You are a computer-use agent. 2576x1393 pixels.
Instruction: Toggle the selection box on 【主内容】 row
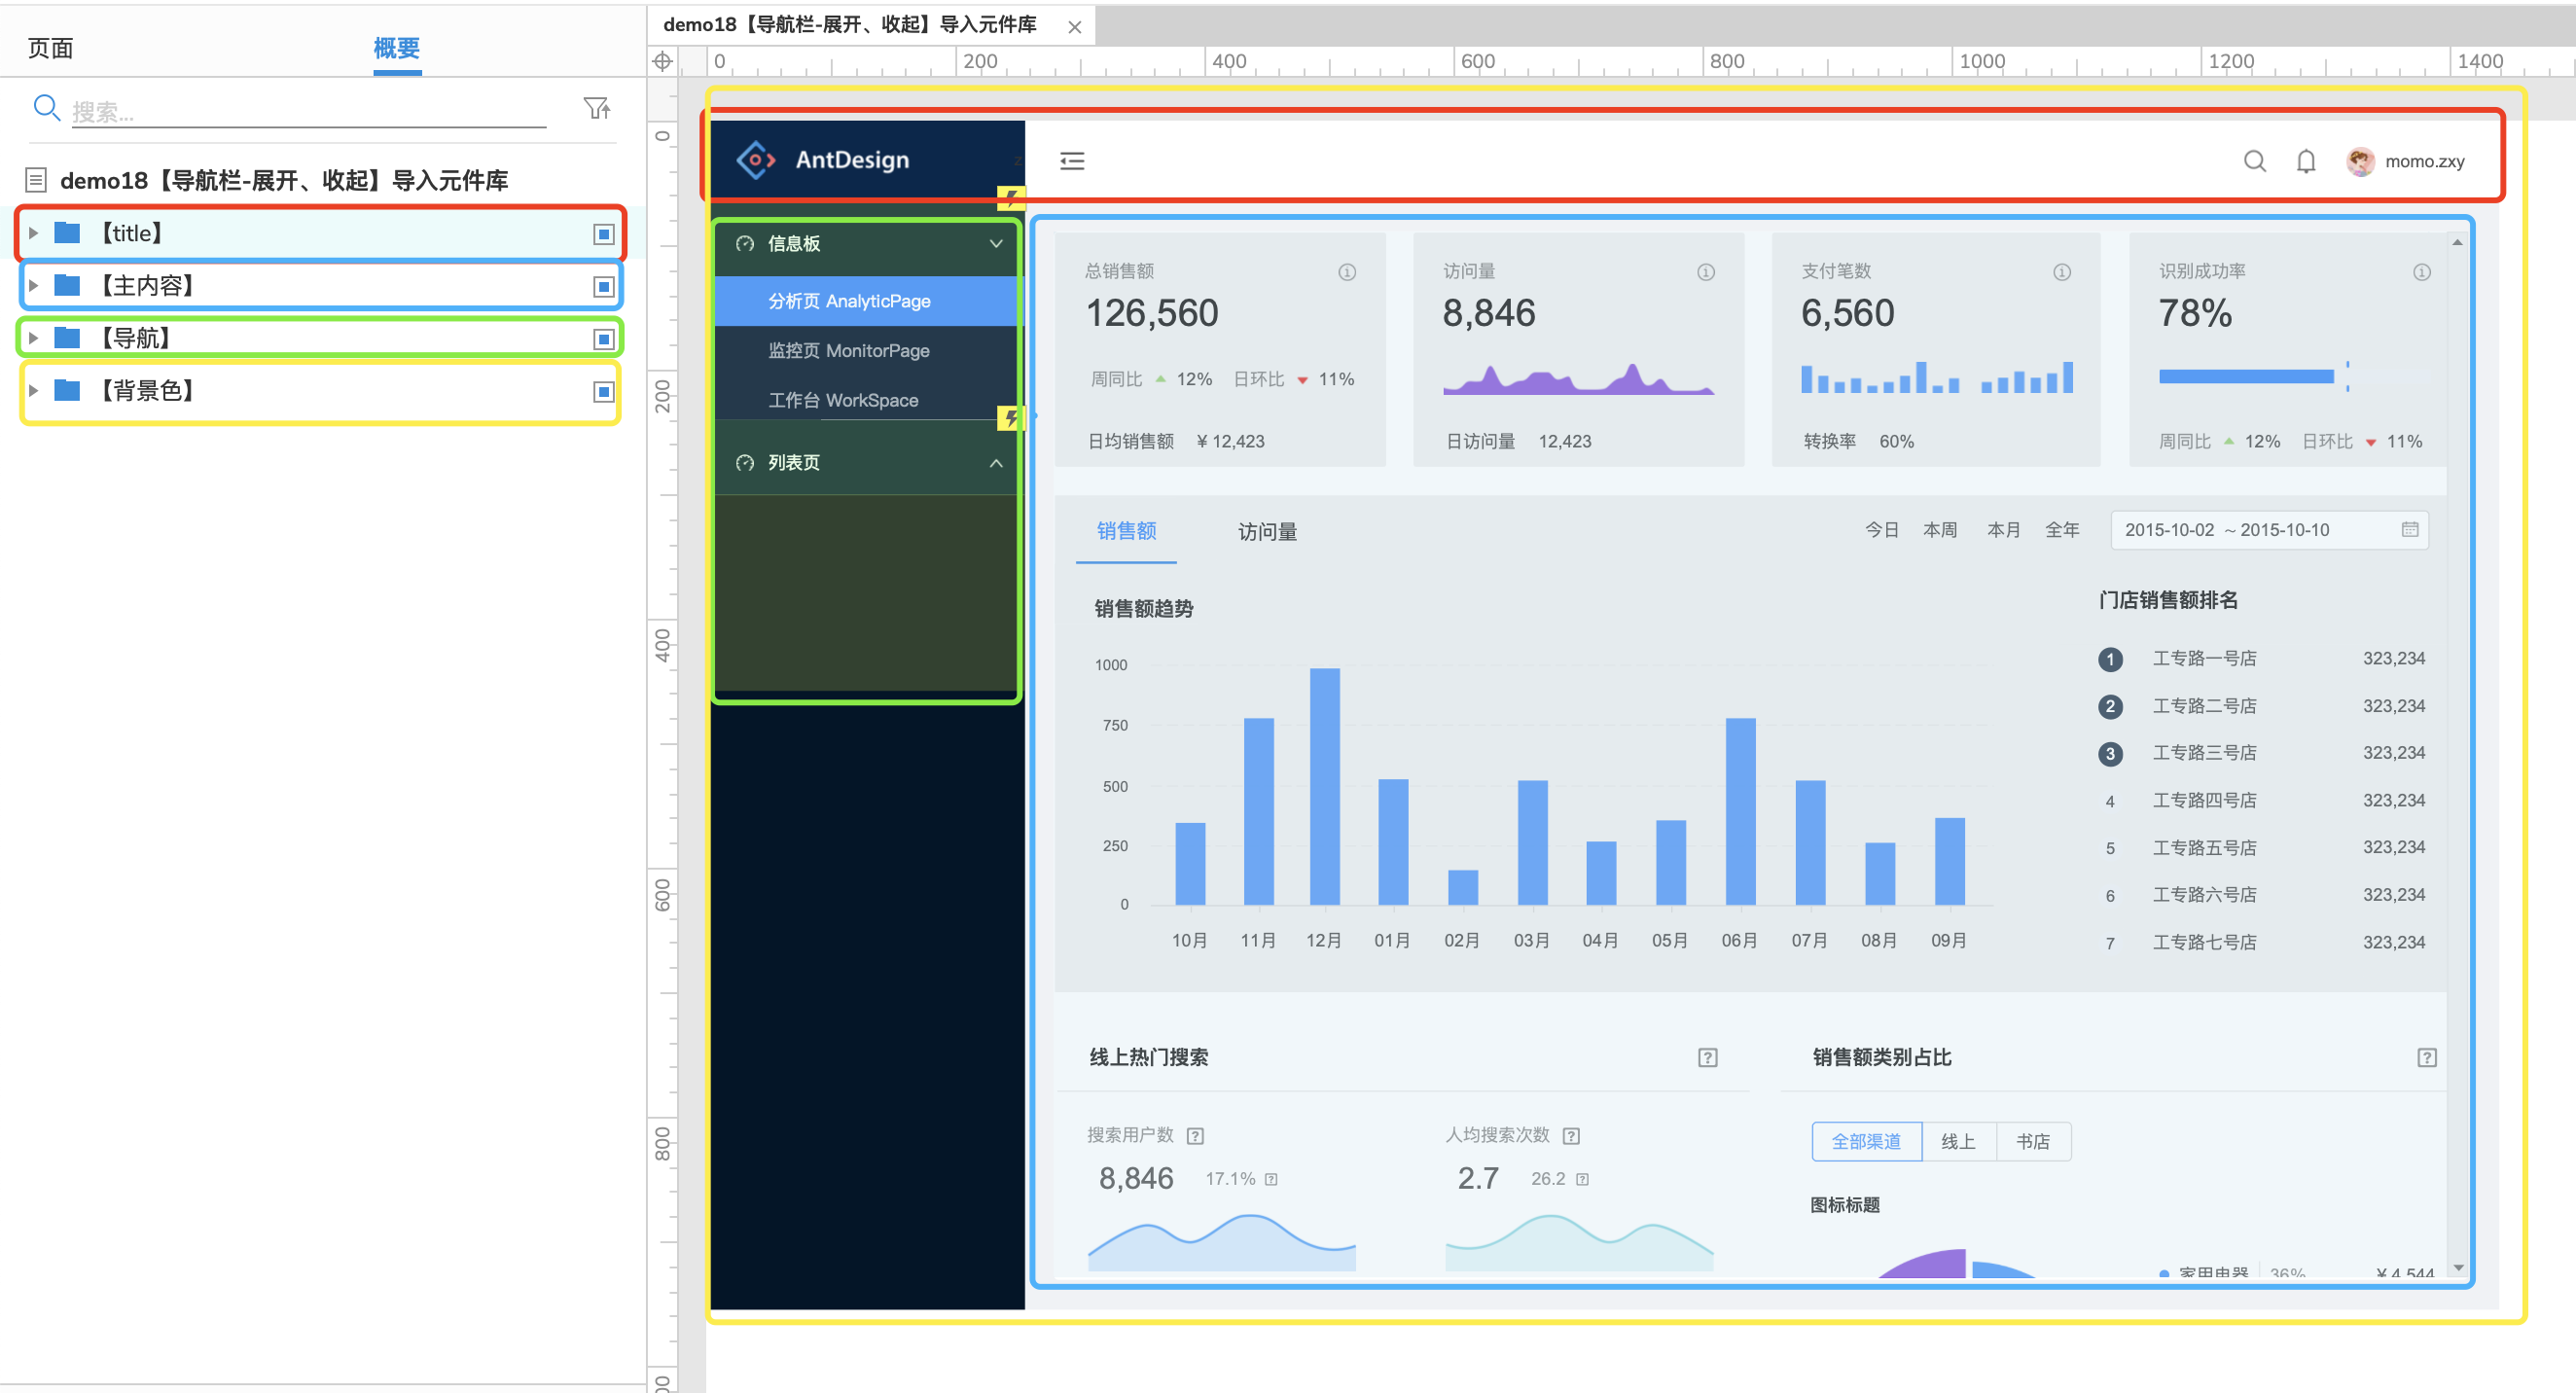(603, 287)
